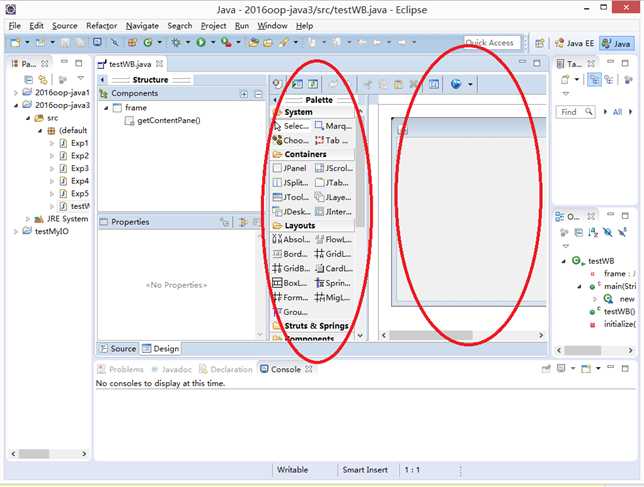Choose Absolute layout in Palette
644x487 pixels.
292,239
